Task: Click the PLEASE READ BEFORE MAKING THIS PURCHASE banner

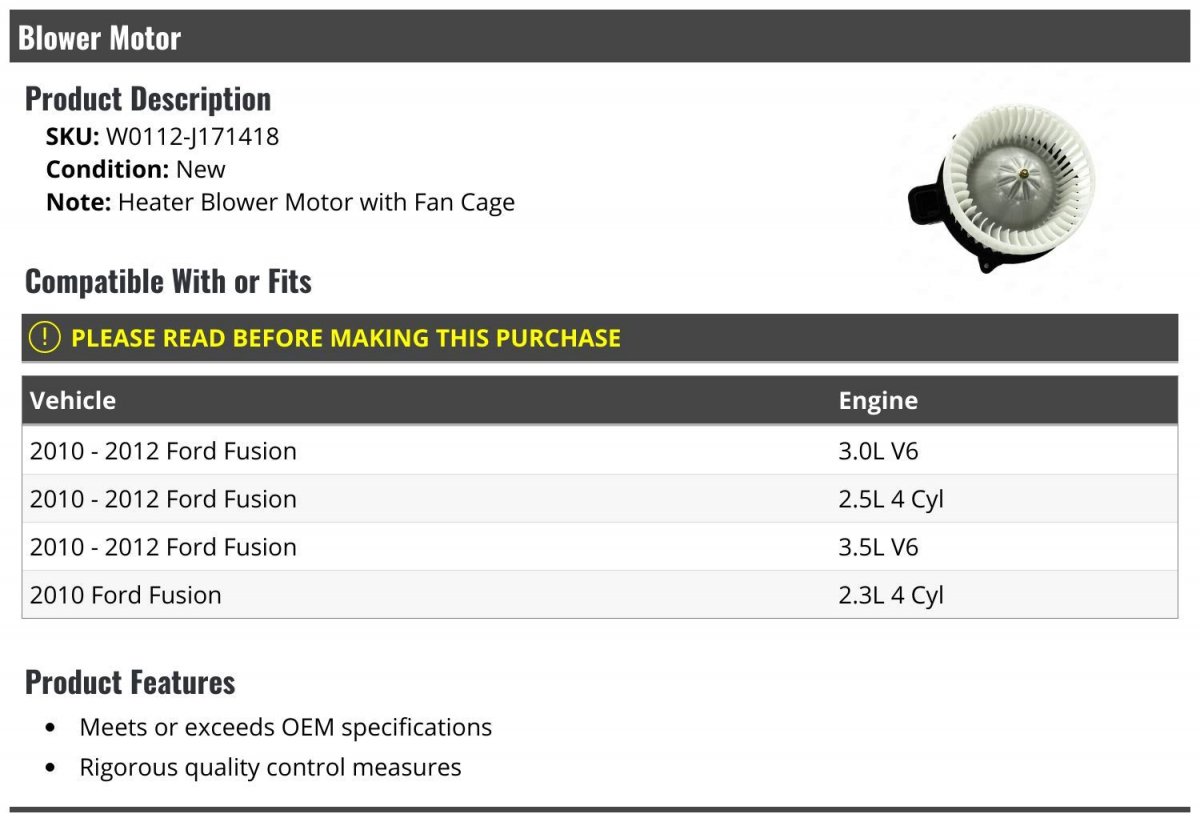Action: [x=600, y=338]
